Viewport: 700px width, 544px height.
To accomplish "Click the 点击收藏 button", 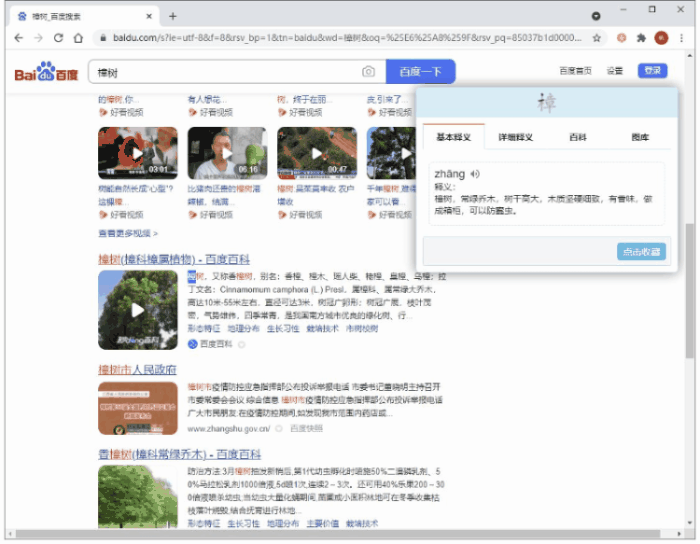I will [x=641, y=252].
